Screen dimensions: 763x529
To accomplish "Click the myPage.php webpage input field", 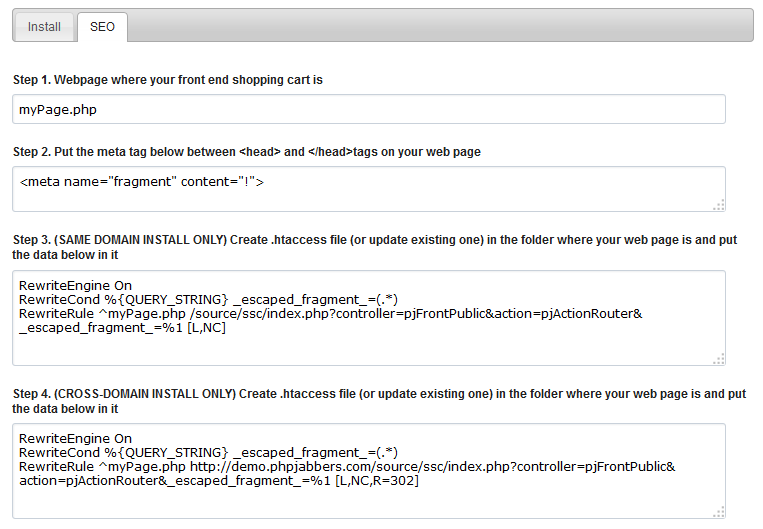I will tap(369, 109).
